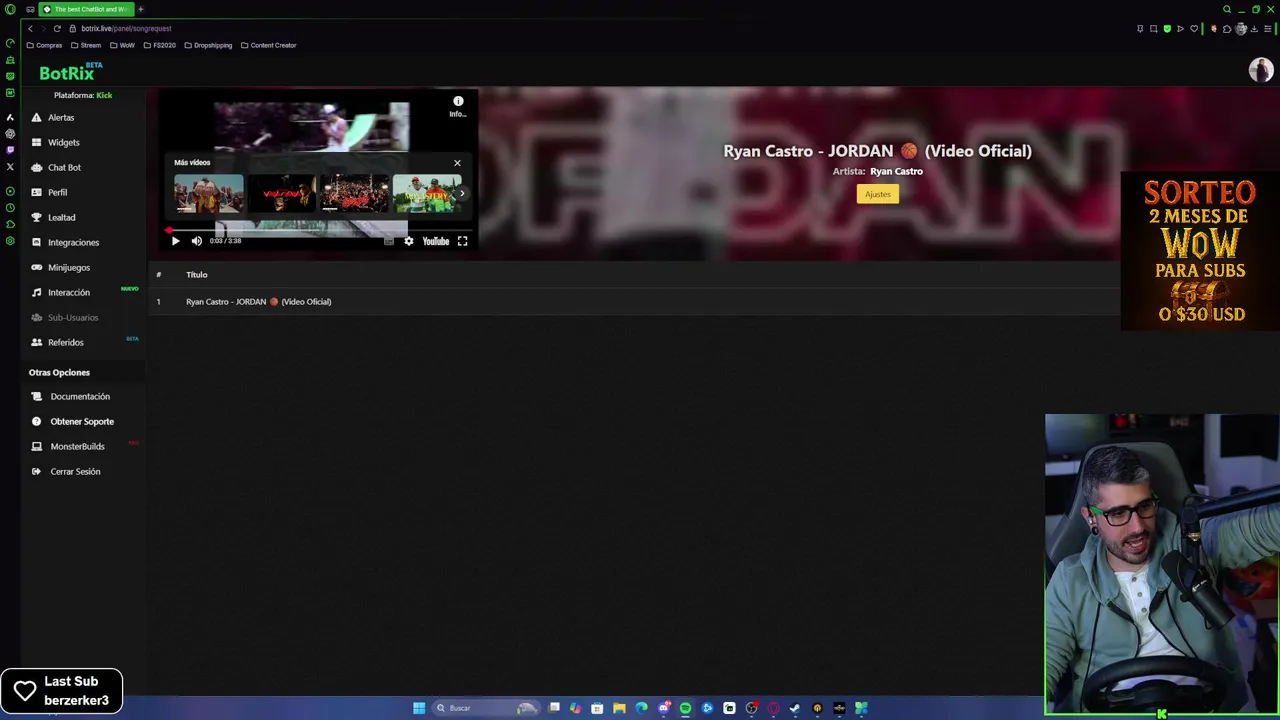Open the Dropshipping bookmark folder
This screenshot has height=720, width=1280.
click(208, 45)
